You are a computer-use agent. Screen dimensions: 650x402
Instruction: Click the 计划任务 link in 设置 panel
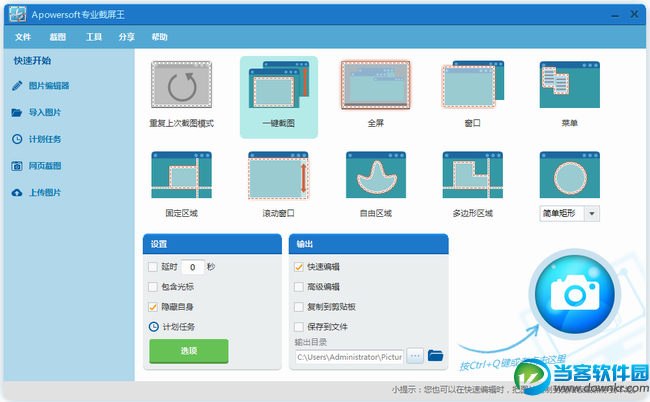click(x=179, y=327)
